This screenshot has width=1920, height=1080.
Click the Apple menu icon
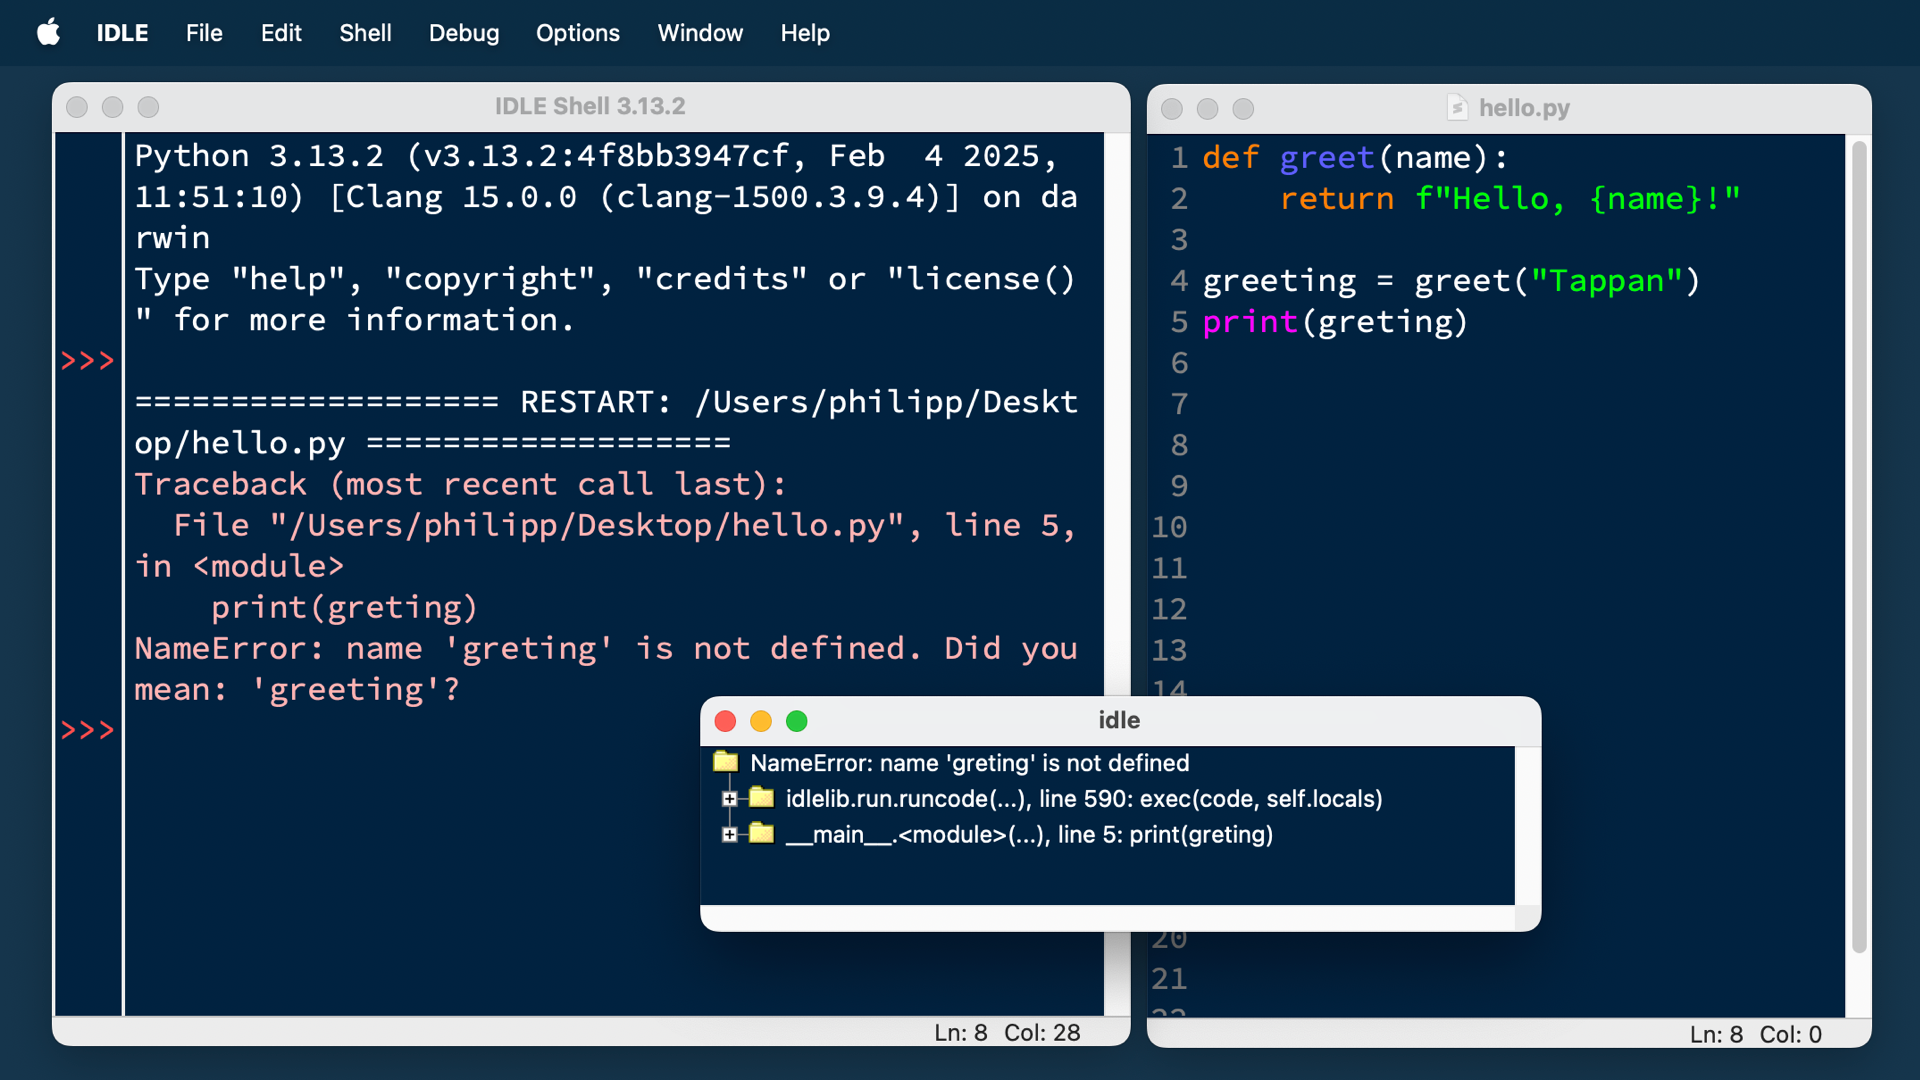tap(49, 32)
